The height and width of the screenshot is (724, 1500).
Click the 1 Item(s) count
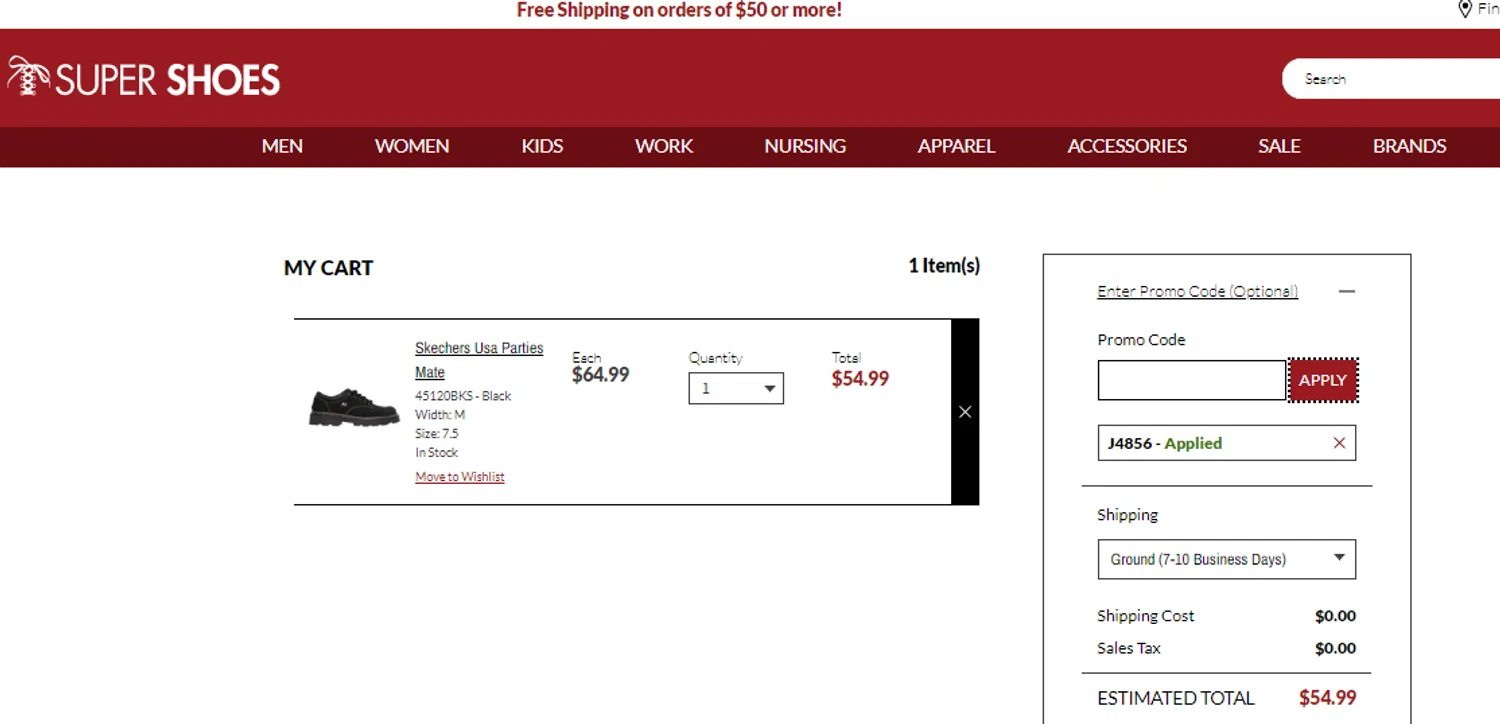pos(944,266)
